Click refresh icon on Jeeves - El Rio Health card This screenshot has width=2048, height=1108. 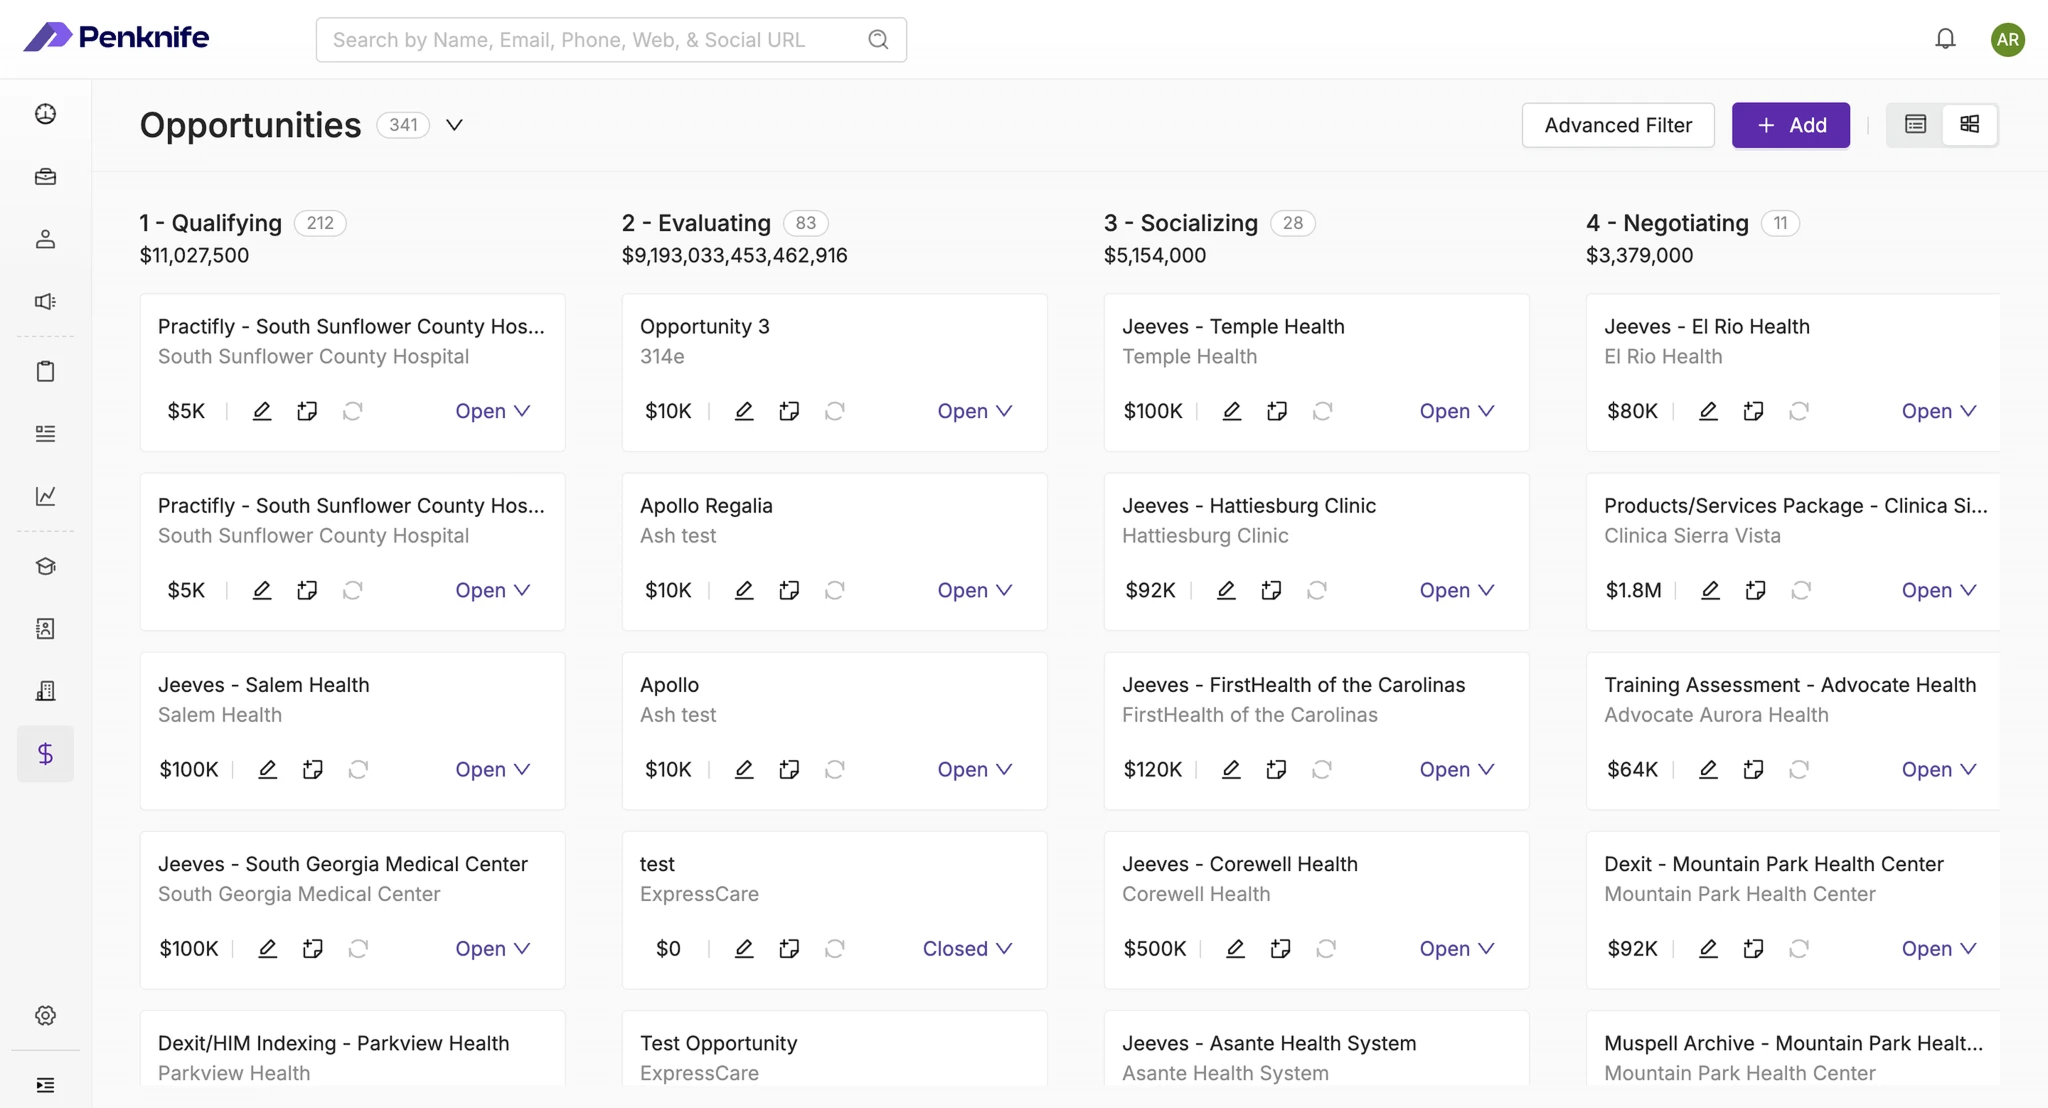click(1799, 411)
